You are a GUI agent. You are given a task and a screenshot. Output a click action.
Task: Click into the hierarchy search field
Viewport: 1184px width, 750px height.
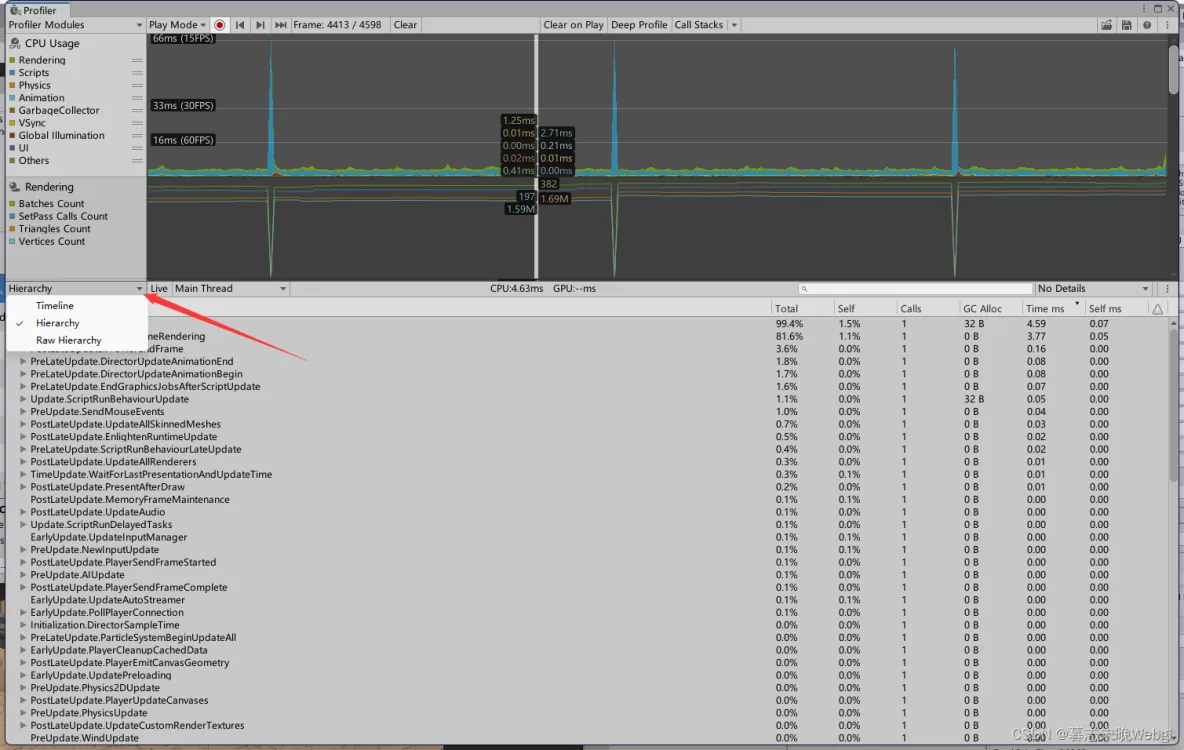[x=915, y=289]
